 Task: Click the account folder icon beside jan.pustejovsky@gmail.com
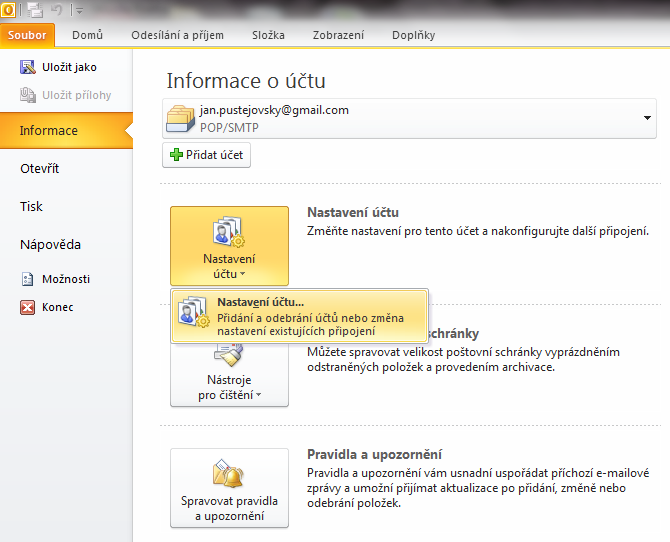180,119
